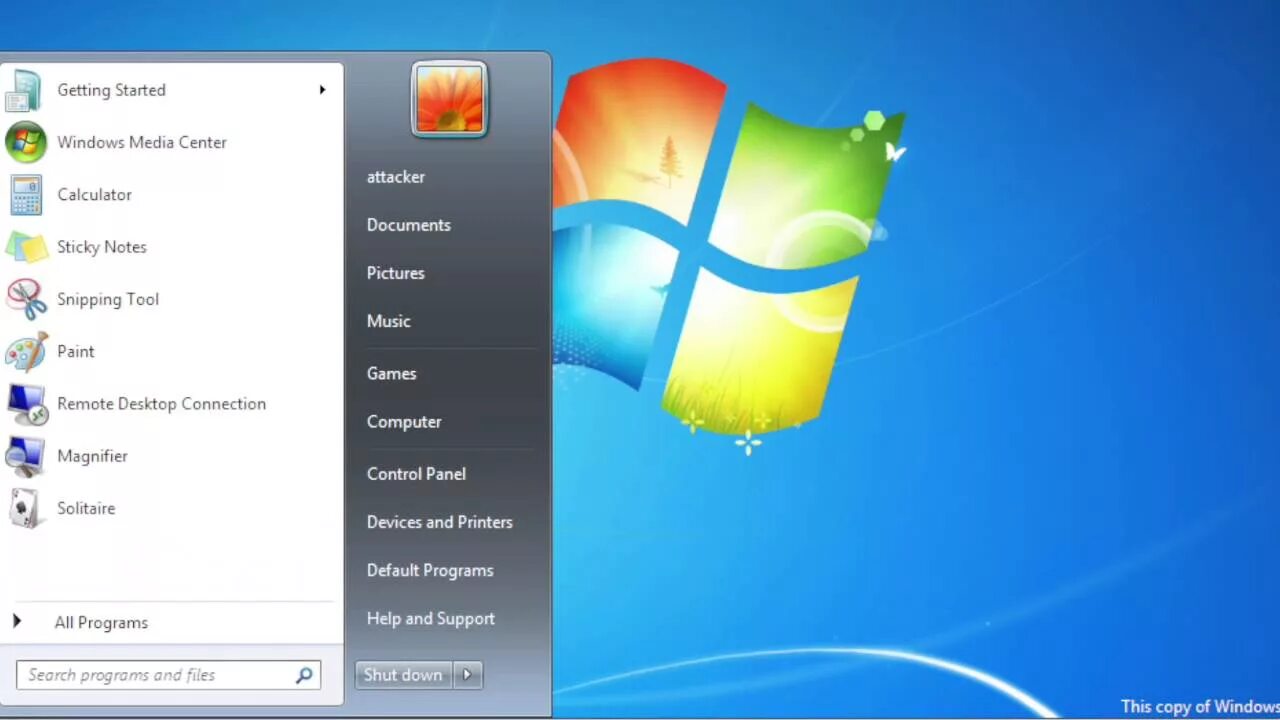This screenshot has width=1280, height=720.
Task: Click the magnifying glass search icon
Action: point(304,675)
